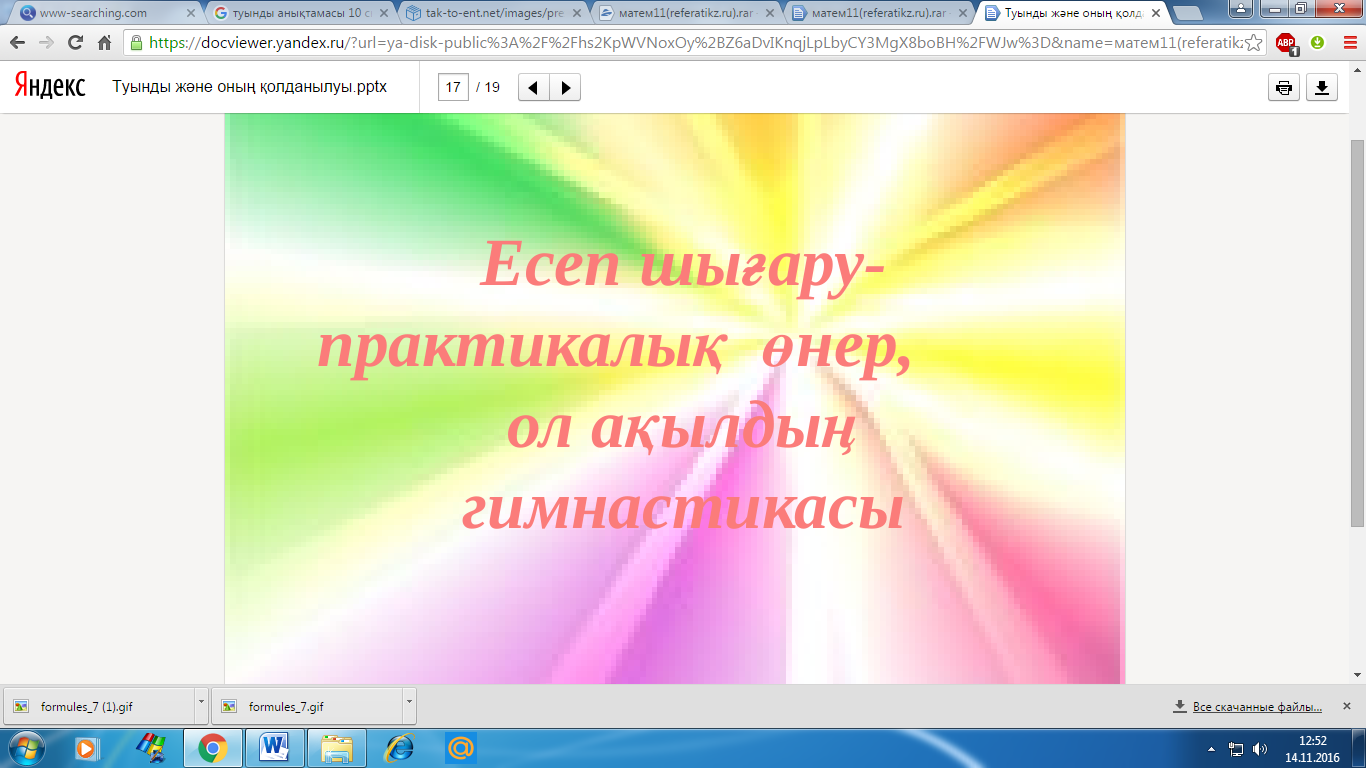This screenshot has width=1366, height=768.
Task: Click the Яндекс logo
Action: pyautogui.click(x=50, y=87)
